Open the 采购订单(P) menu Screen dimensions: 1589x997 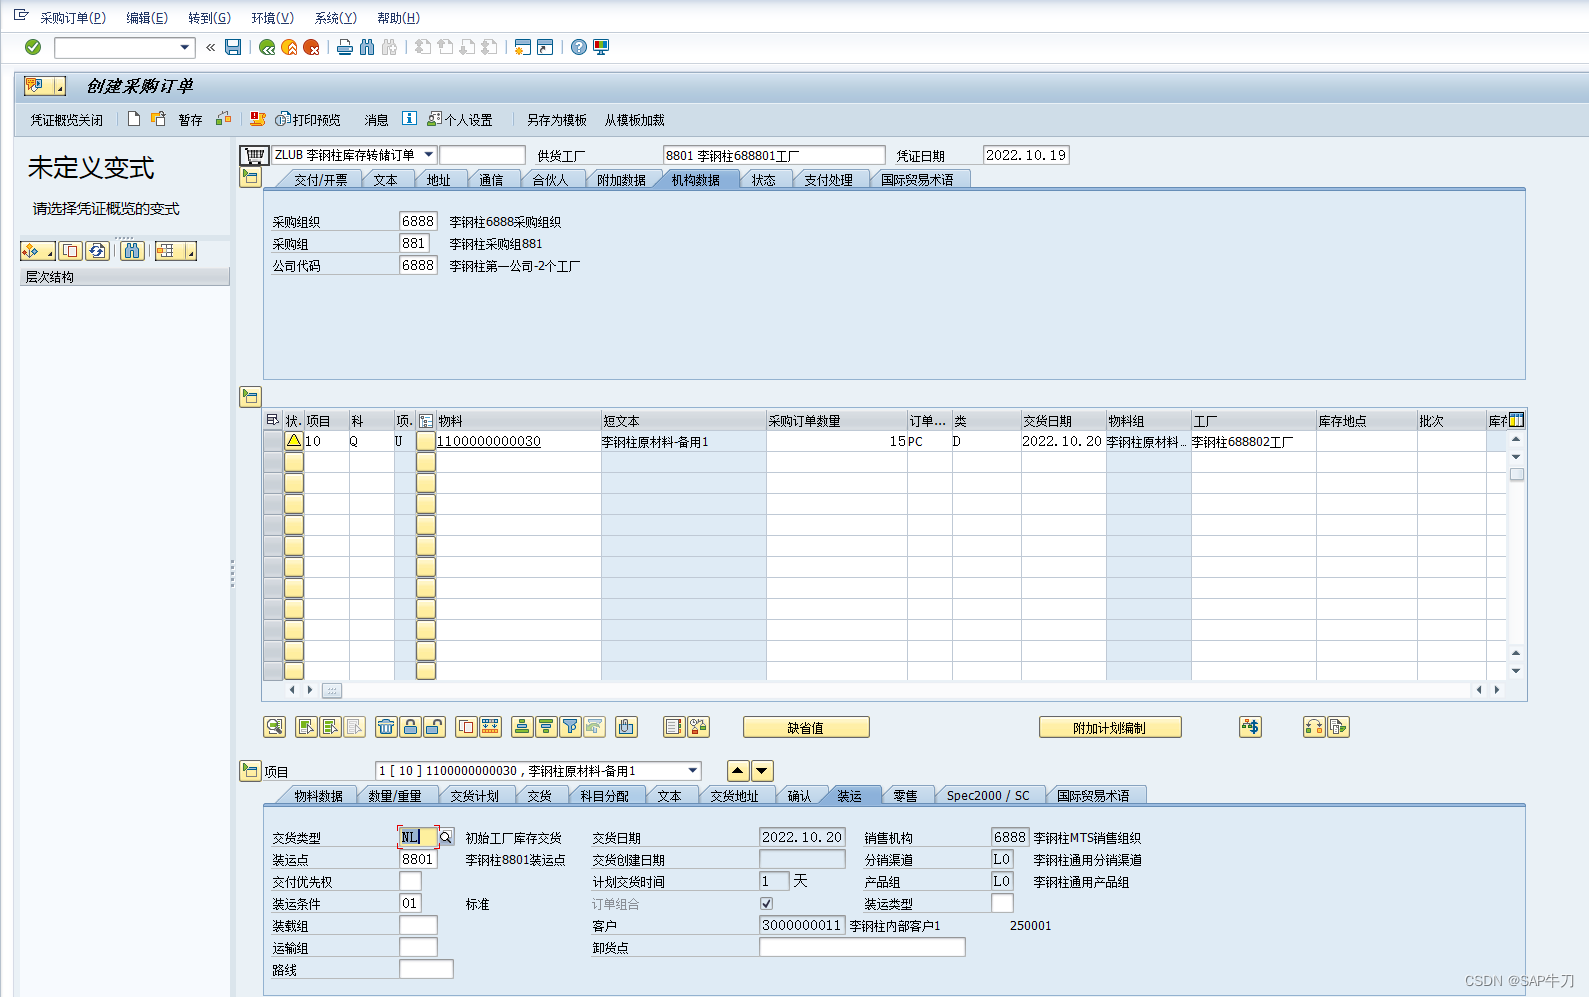73,18
